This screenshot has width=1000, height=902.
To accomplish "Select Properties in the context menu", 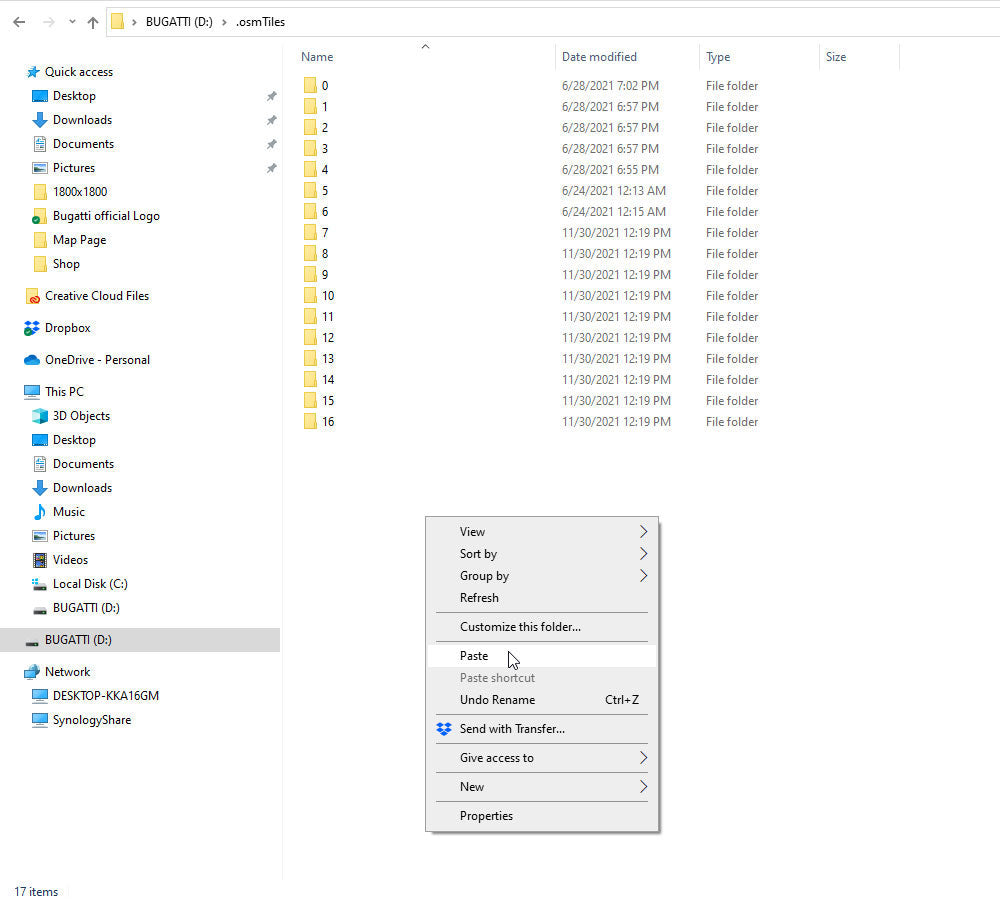I will [486, 816].
